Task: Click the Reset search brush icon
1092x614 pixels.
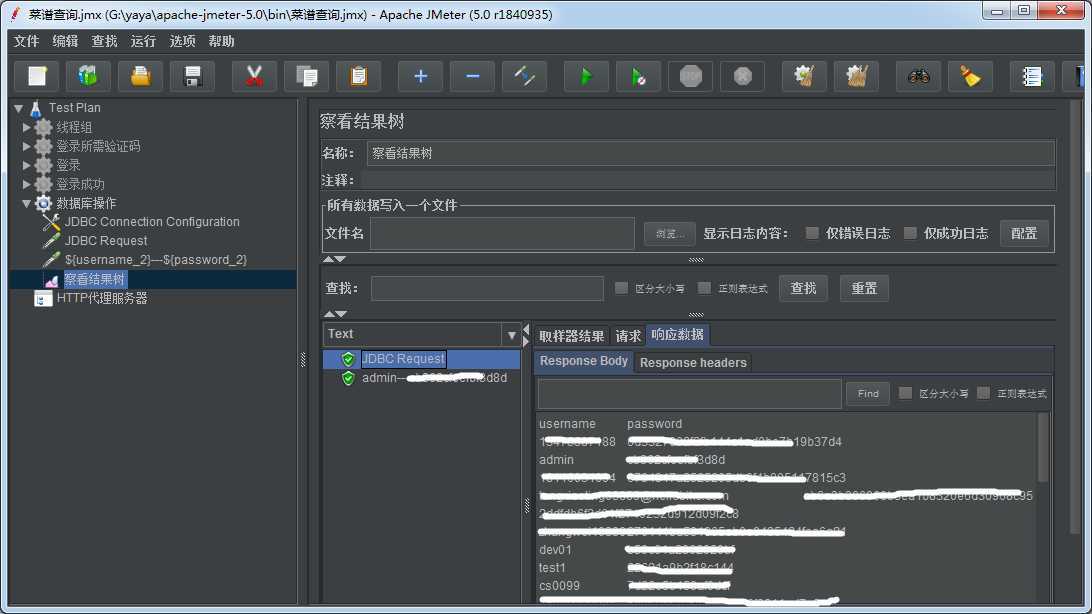Action: [x=970, y=76]
